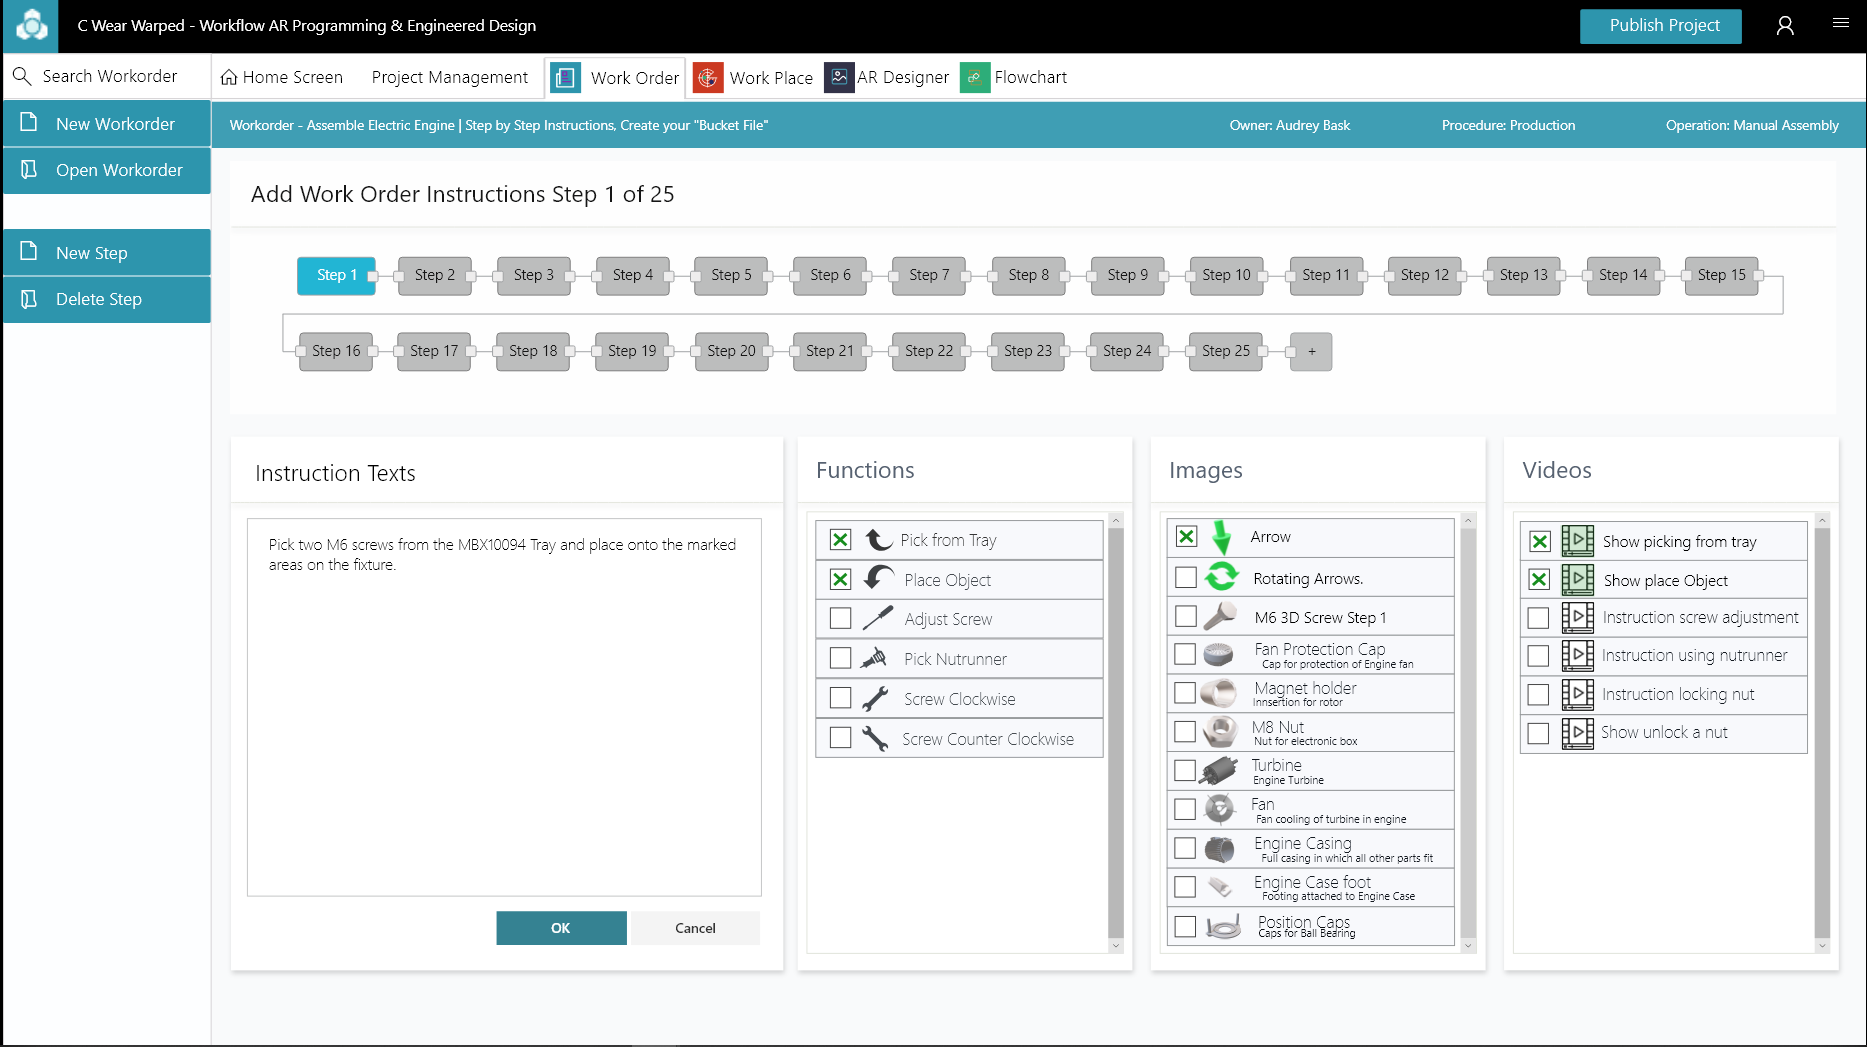Click the Screw Clockwise wrench icon
The height and width of the screenshot is (1047, 1867).
pyautogui.click(x=875, y=699)
